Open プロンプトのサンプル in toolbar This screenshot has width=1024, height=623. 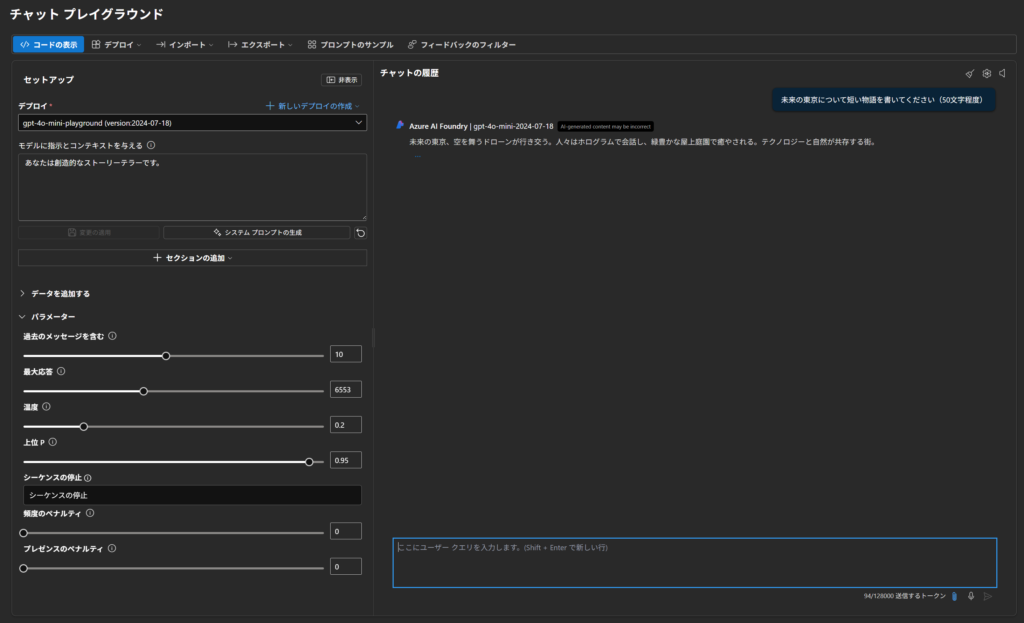pos(350,45)
